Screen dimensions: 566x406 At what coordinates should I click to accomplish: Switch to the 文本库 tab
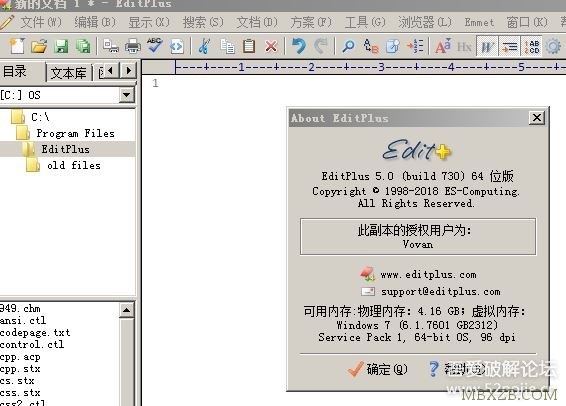click(69, 73)
